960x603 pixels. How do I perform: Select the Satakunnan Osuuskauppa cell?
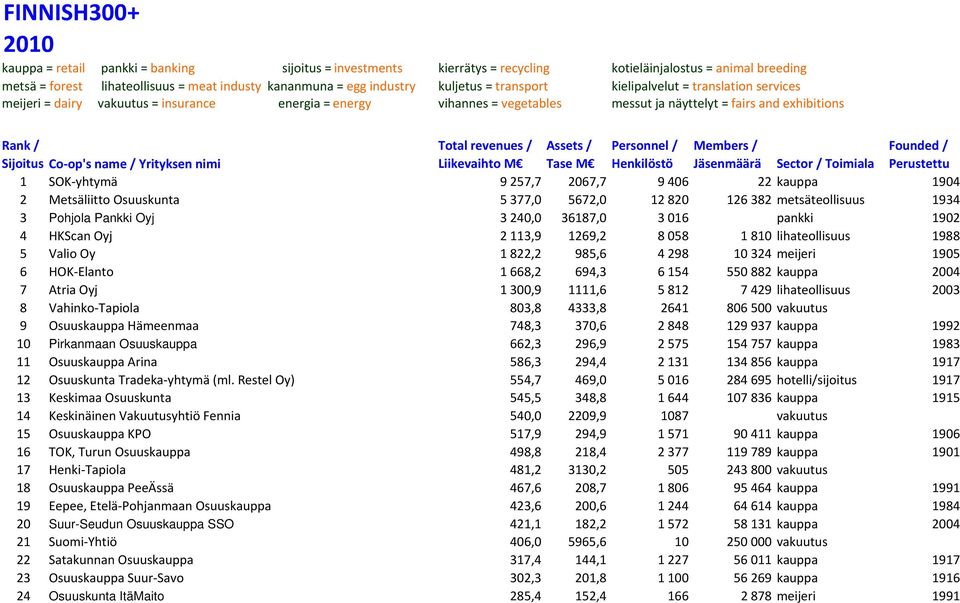(x=121, y=560)
